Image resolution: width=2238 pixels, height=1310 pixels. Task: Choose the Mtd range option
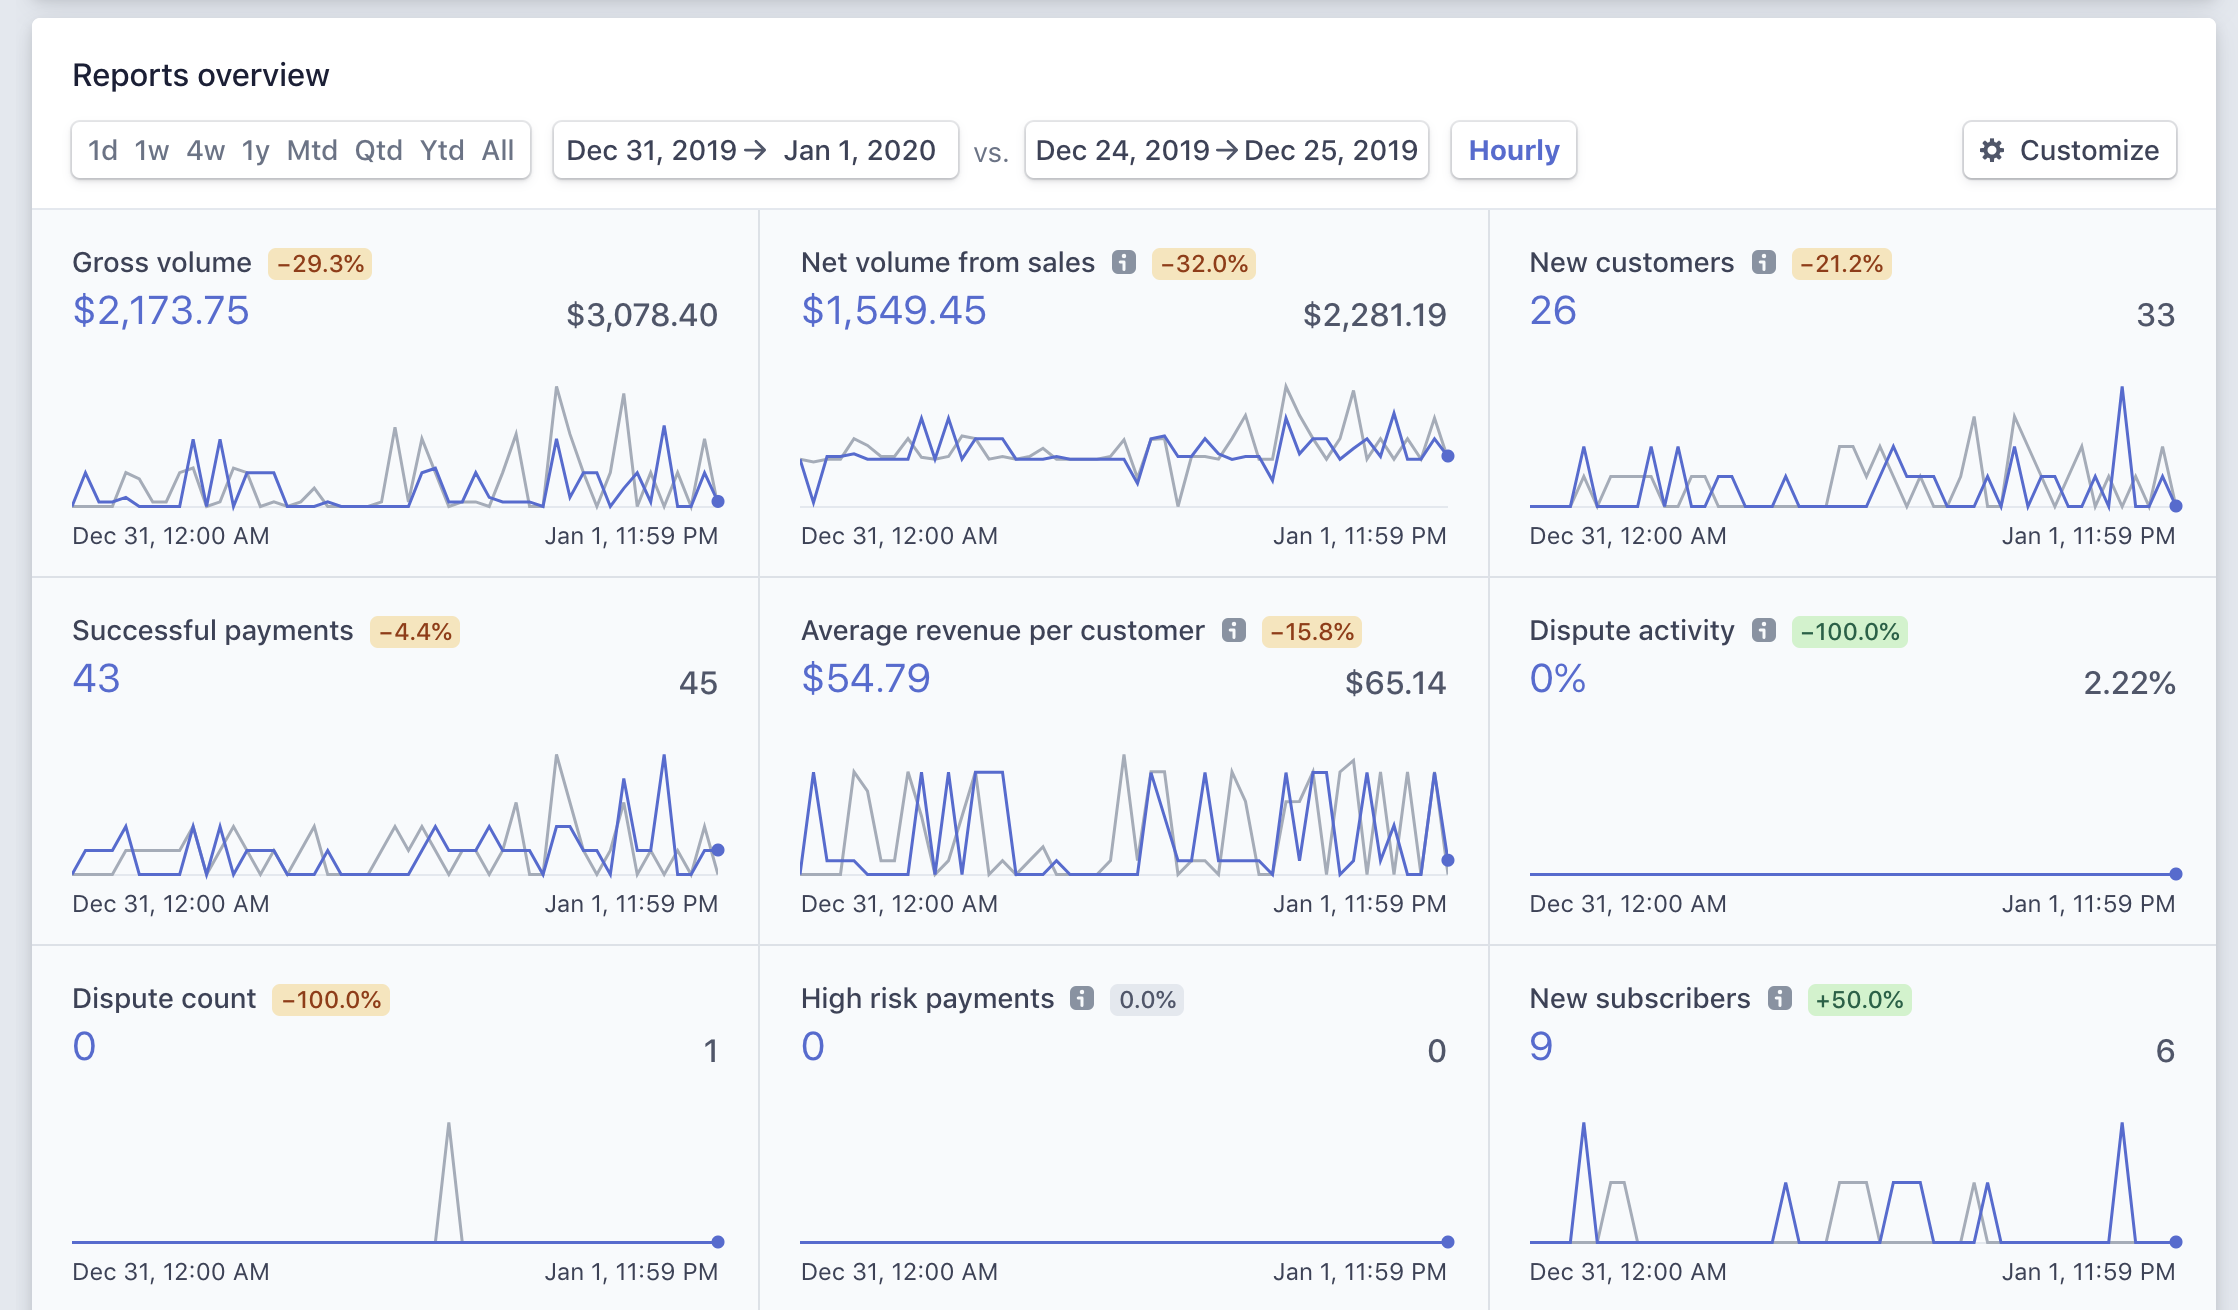click(x=311, y=151)
